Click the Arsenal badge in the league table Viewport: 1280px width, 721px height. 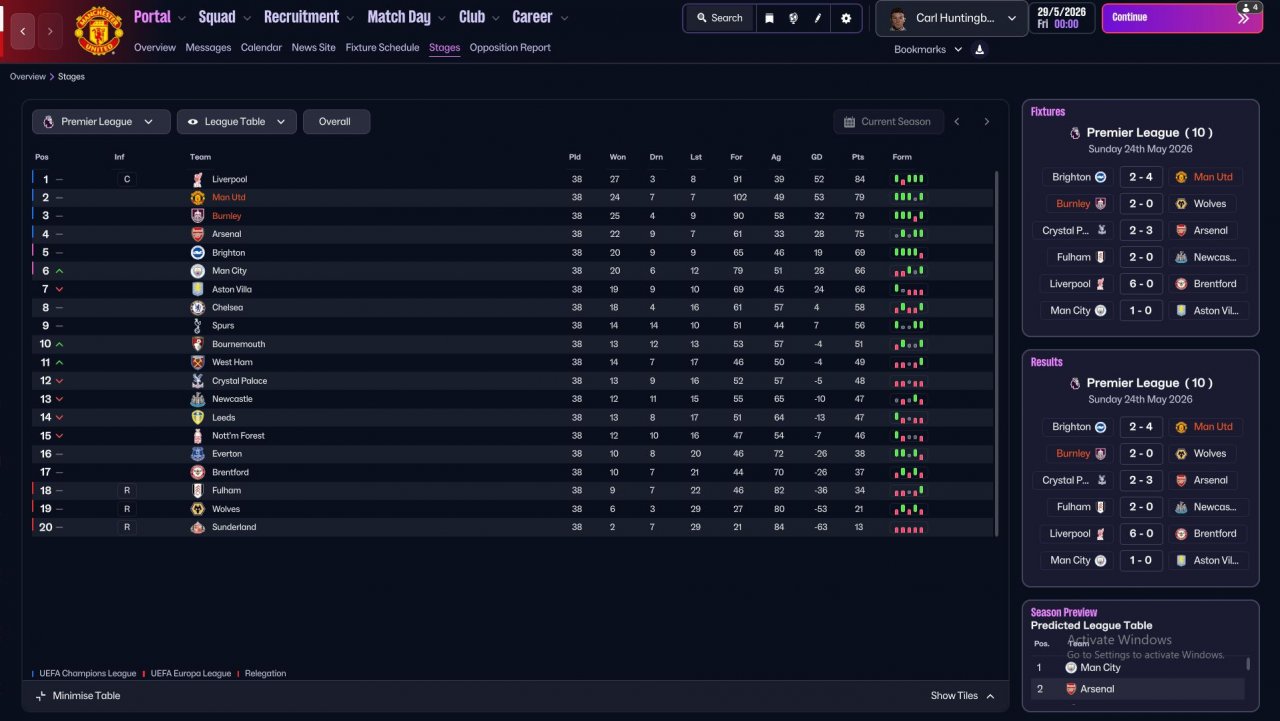pos(198,234)
